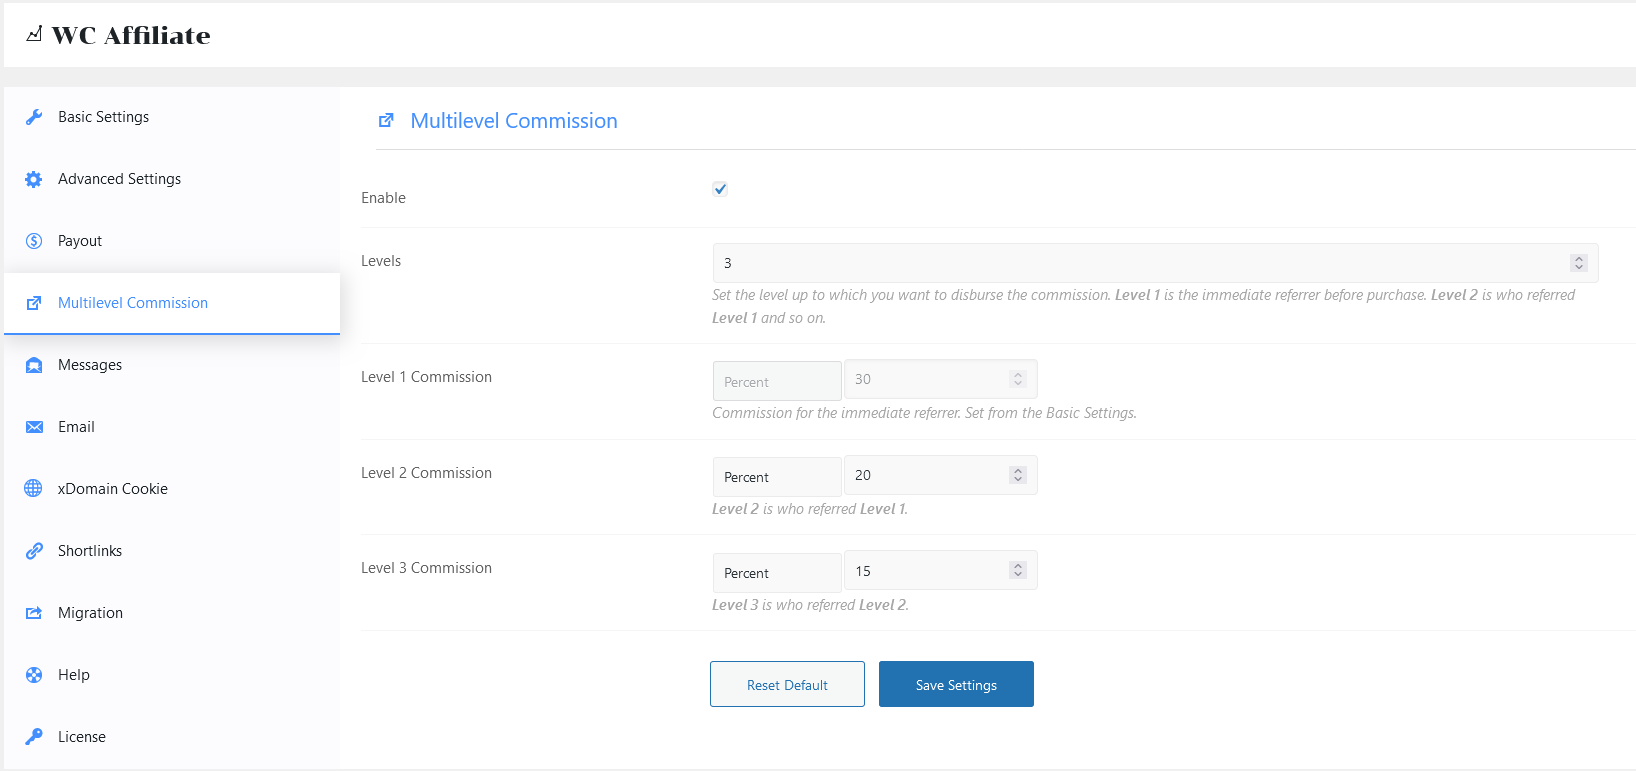Click the Messages sidebar icon
The height and width of the screenshot is (771, 1636).
point(34,365)
